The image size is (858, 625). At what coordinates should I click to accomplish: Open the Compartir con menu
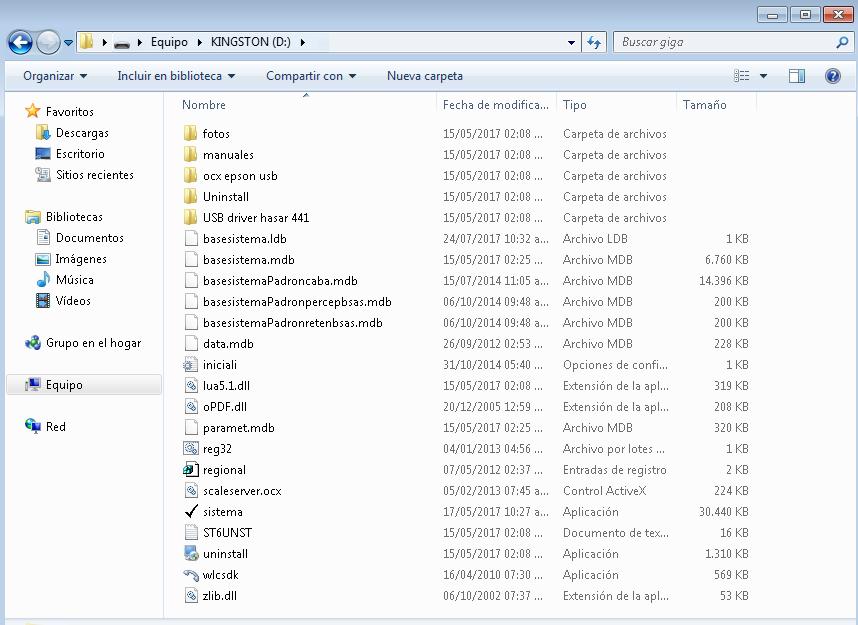(311, 76)
